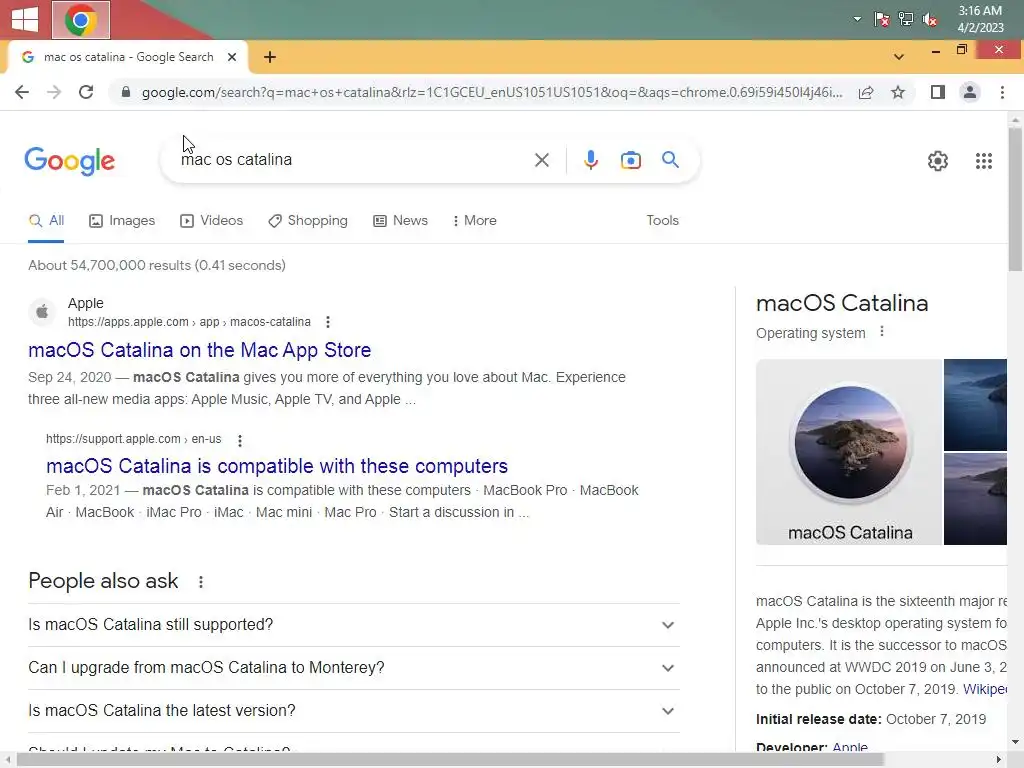Image resolution: width=1024 pixels, height=768 pixels.
Task: Open options for apps.apple.com result
Action: point(328,322)
